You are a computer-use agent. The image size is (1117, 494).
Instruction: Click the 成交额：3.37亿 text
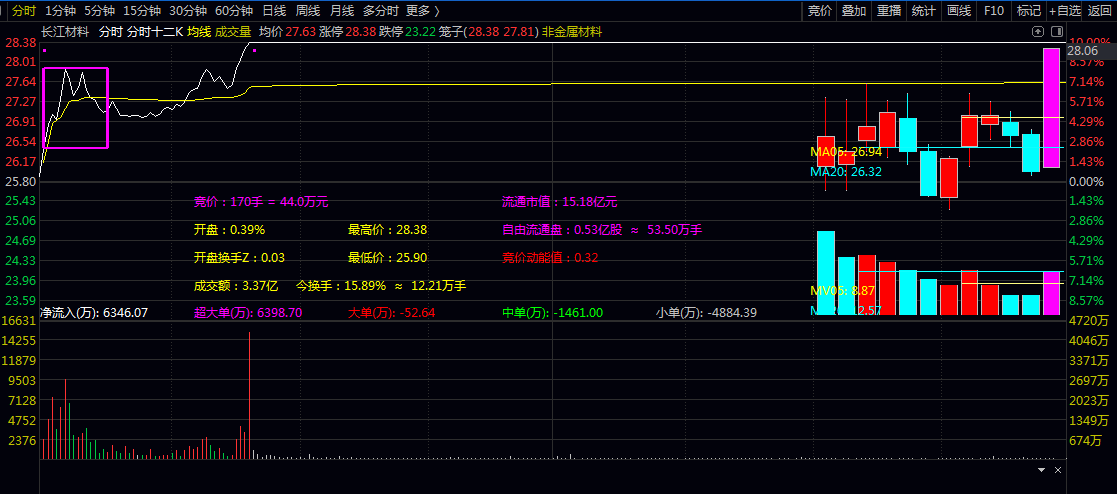point(236,286)
